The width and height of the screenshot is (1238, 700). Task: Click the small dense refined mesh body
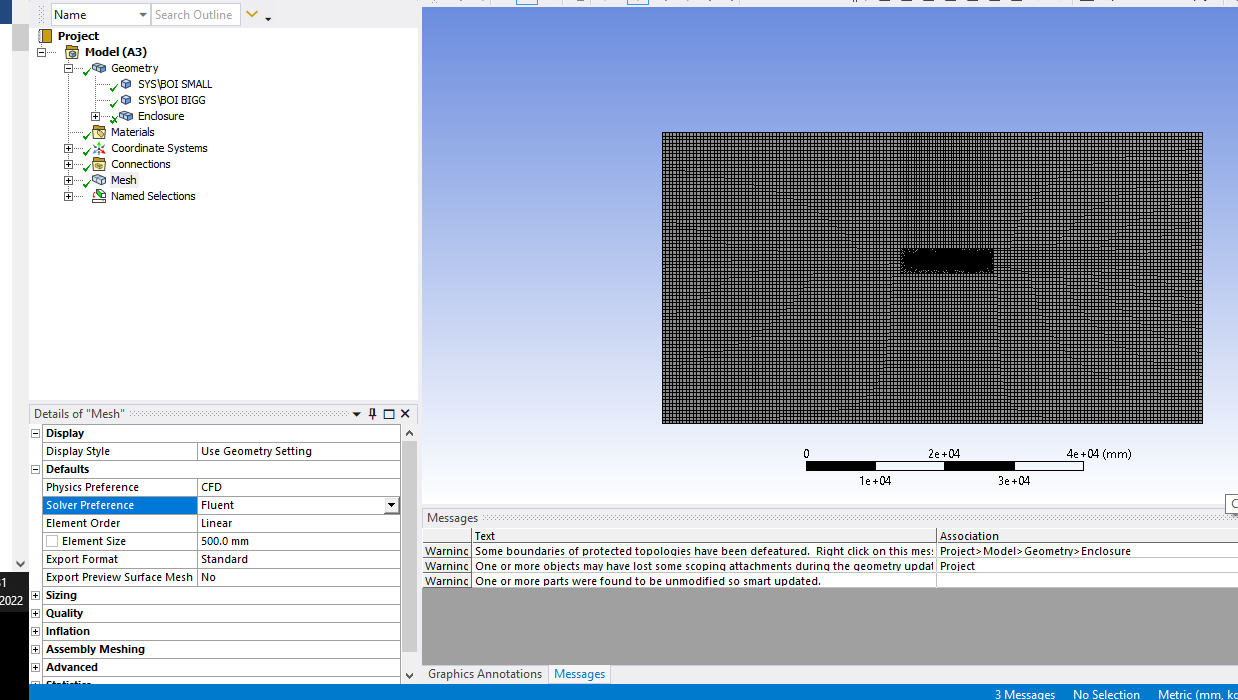947,261
